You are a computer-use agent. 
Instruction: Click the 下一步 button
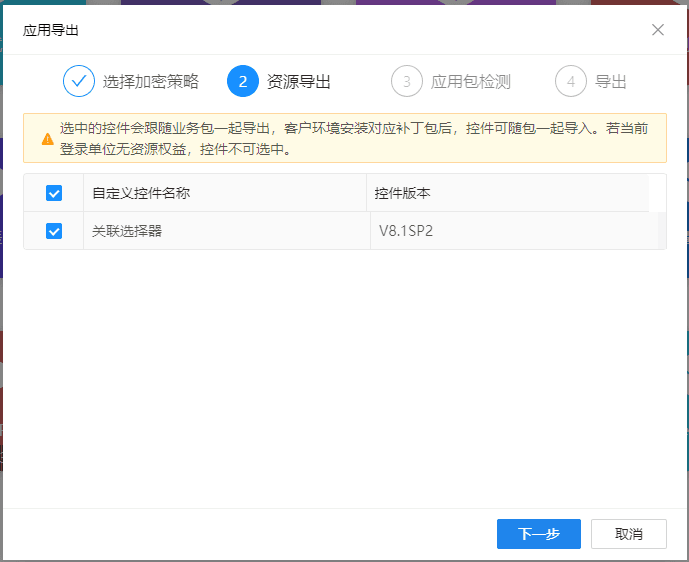pyautogui.click(x=539, y=534)
